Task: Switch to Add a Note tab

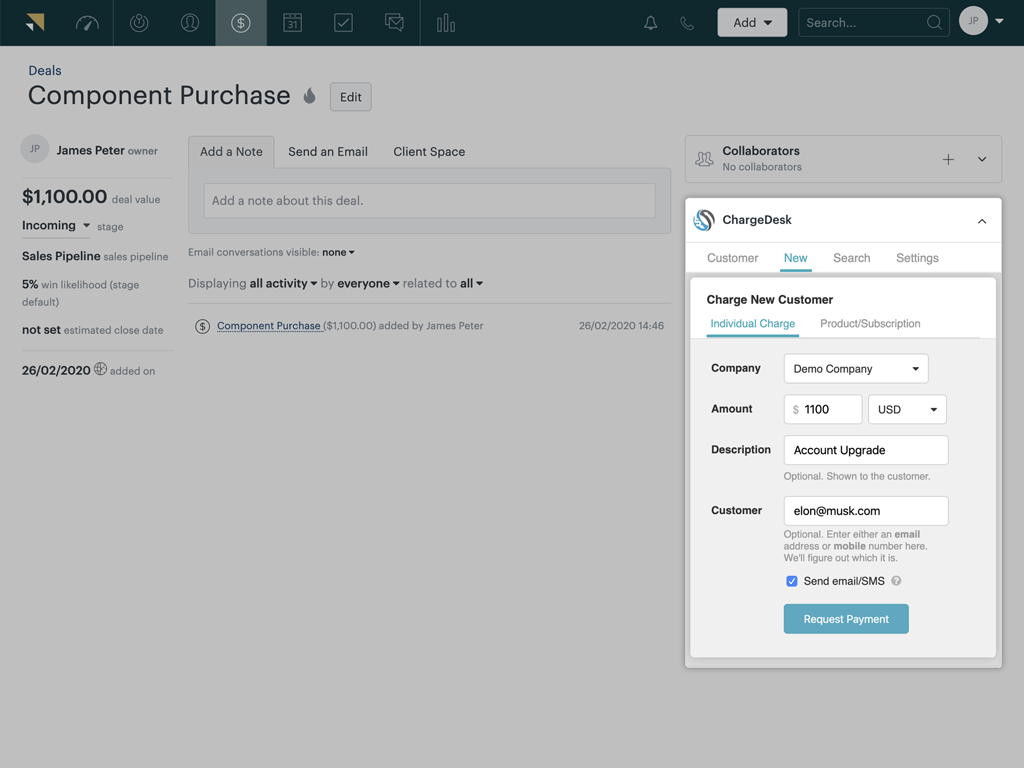Action: (x=231, y=152)
